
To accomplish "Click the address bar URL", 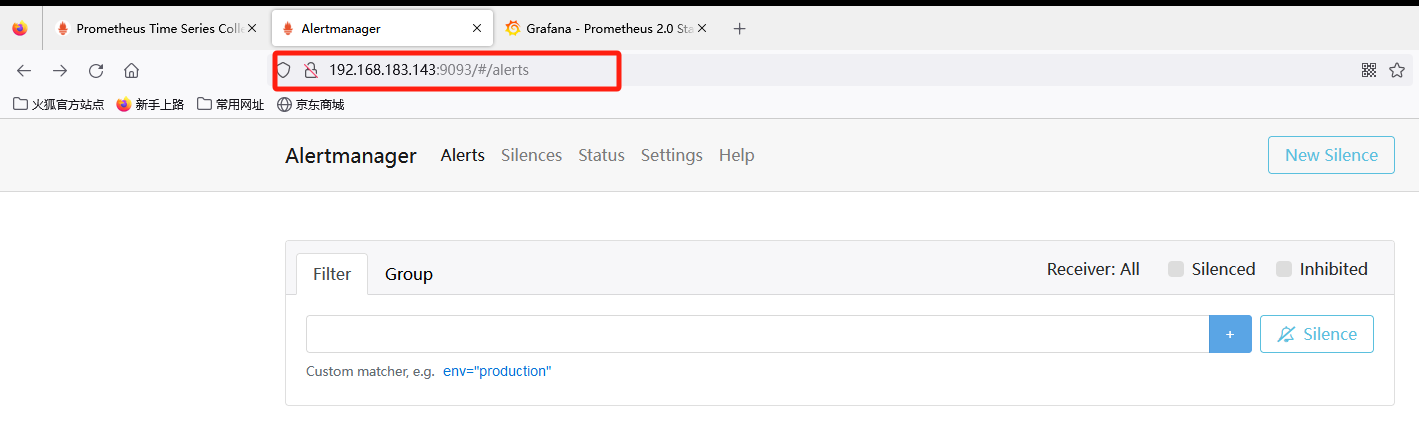I will pyautogui.click(x=429, y=70).
